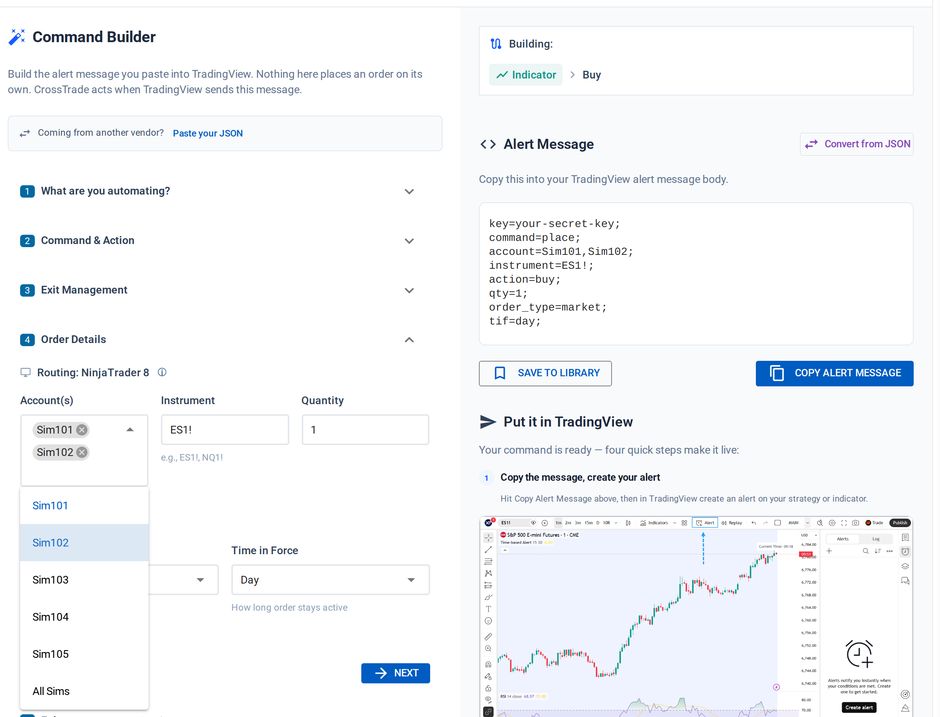Click the 'key=your-secret-key;' line in the alert message

tap(555, 224)
